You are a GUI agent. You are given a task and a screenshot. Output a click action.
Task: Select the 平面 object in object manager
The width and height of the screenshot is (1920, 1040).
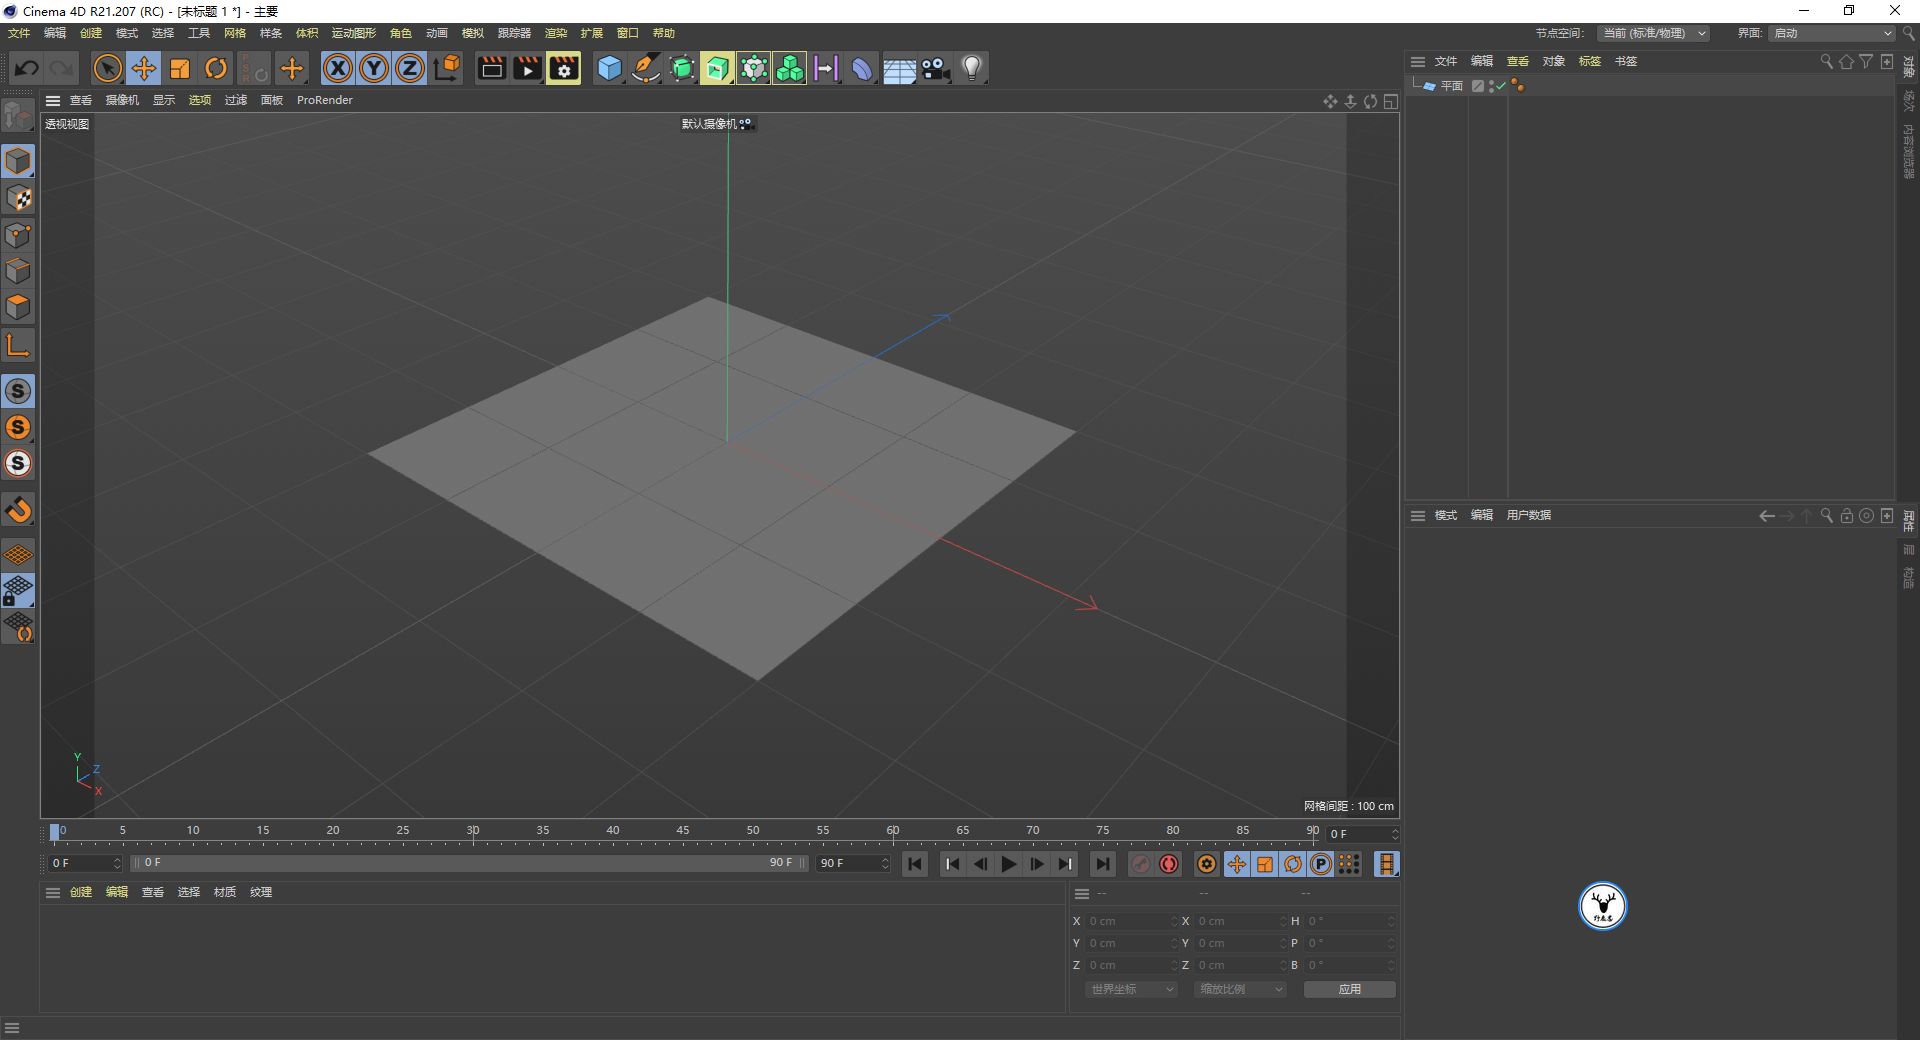coord(1451,86)
